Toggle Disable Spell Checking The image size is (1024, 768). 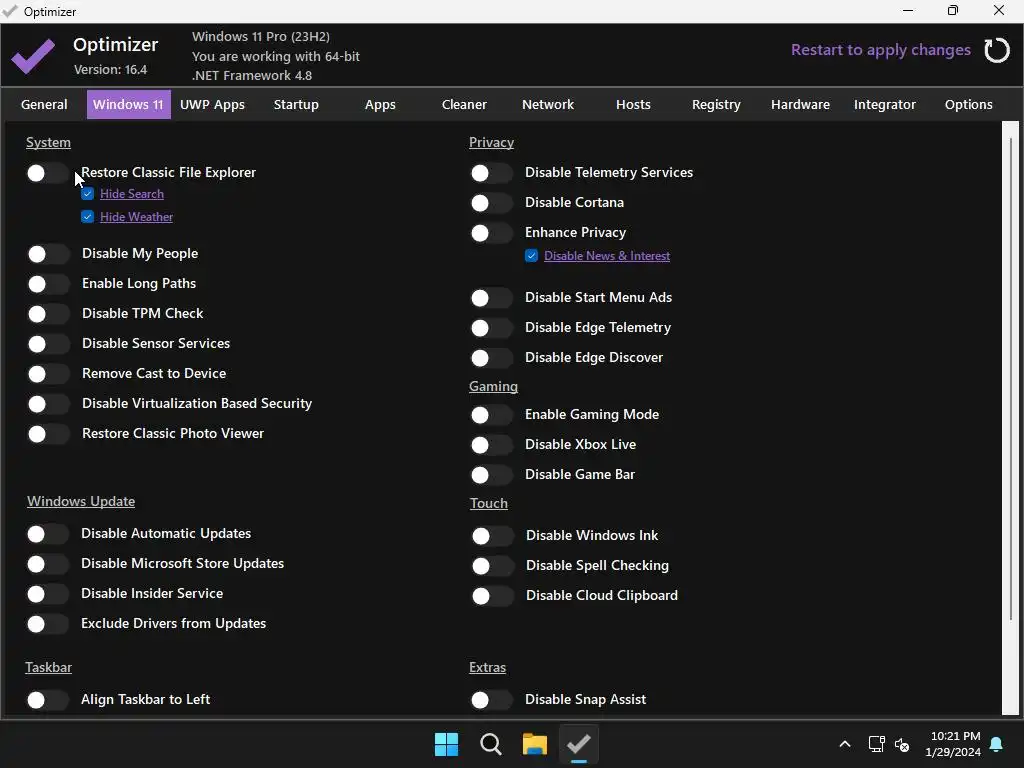tap(492, 566)
